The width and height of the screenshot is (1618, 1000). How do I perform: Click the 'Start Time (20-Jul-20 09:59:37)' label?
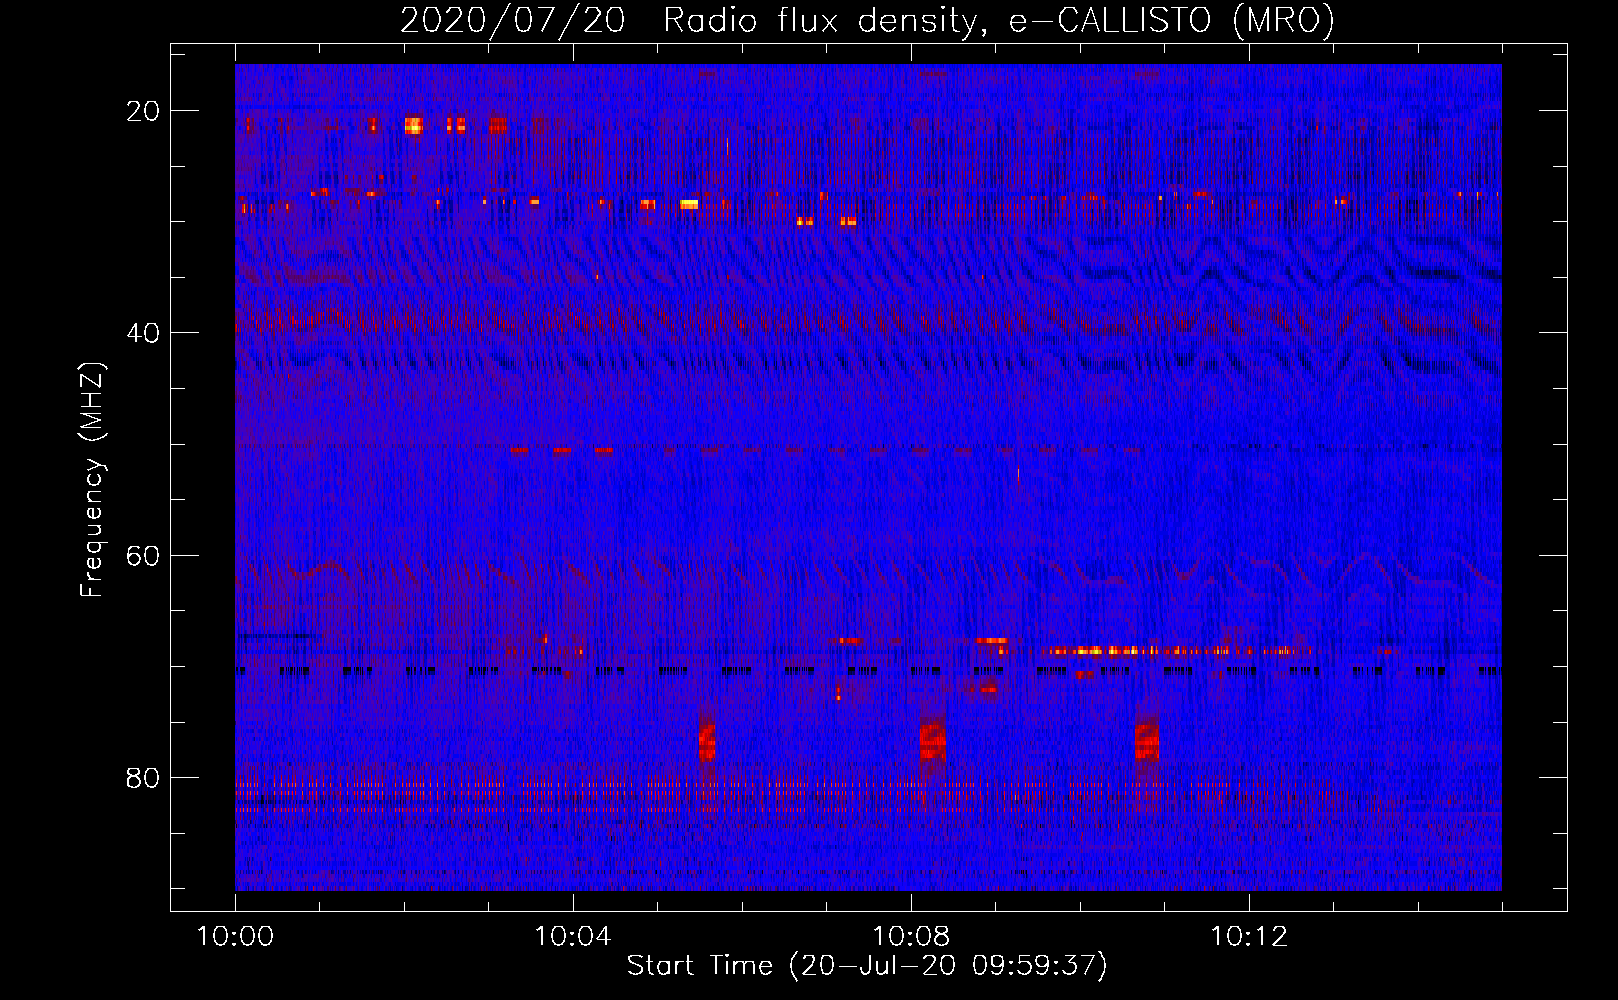click(x=867, y=966)
